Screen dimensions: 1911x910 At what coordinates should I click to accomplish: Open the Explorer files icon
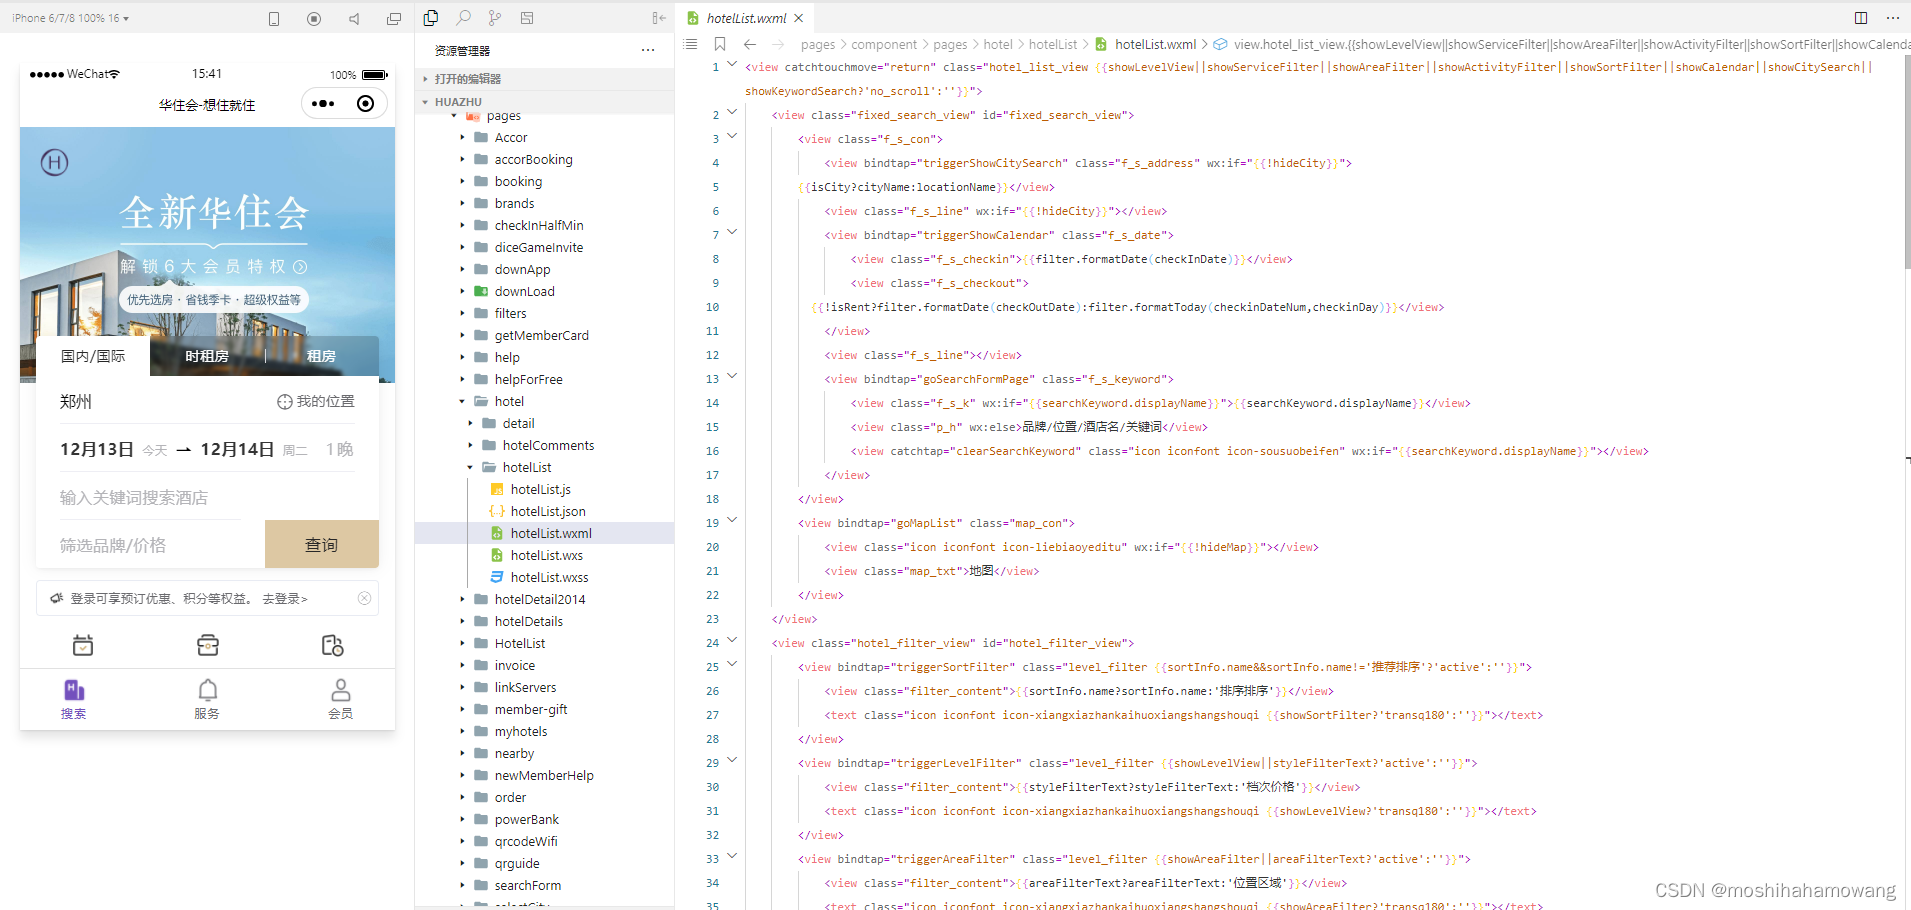[431, 17]
